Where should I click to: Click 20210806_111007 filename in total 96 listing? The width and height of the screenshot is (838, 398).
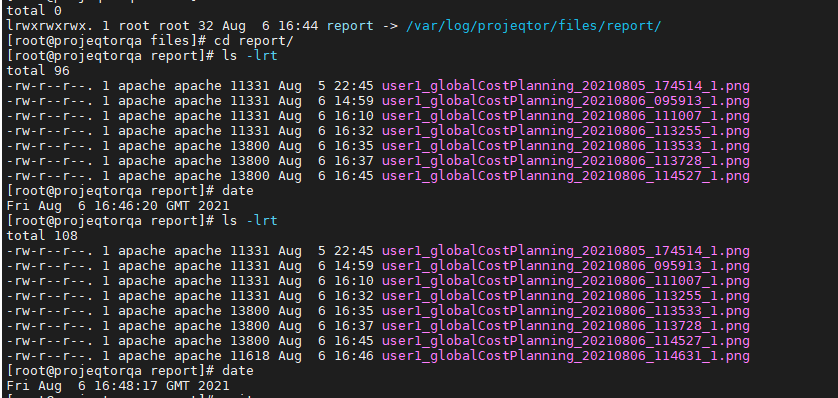pyautogui.click(x=565, y=115)
